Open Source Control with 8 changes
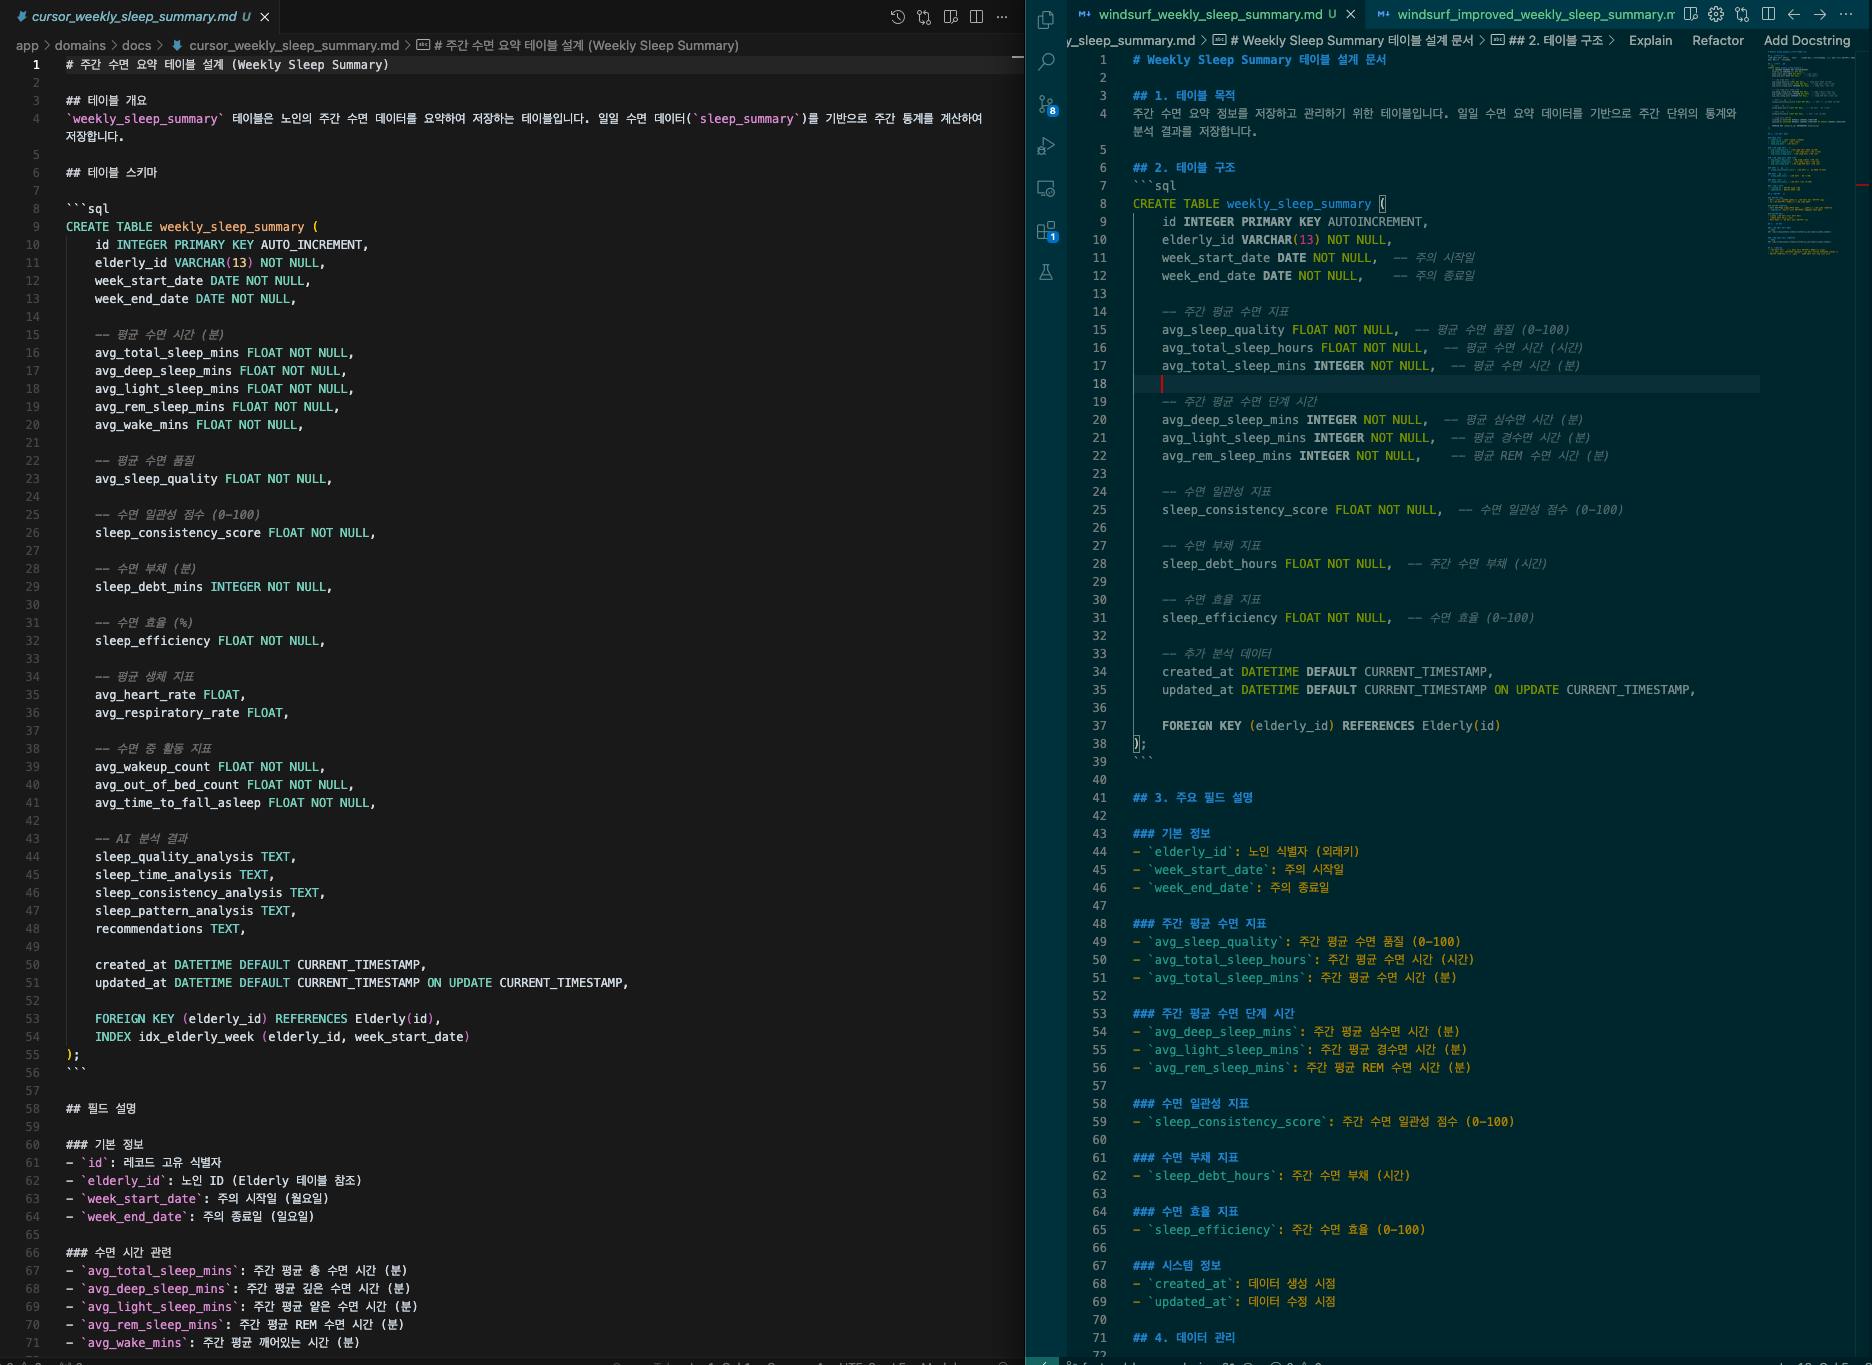Viewport: 1872px width, 1365px height. pos(1046,104)
